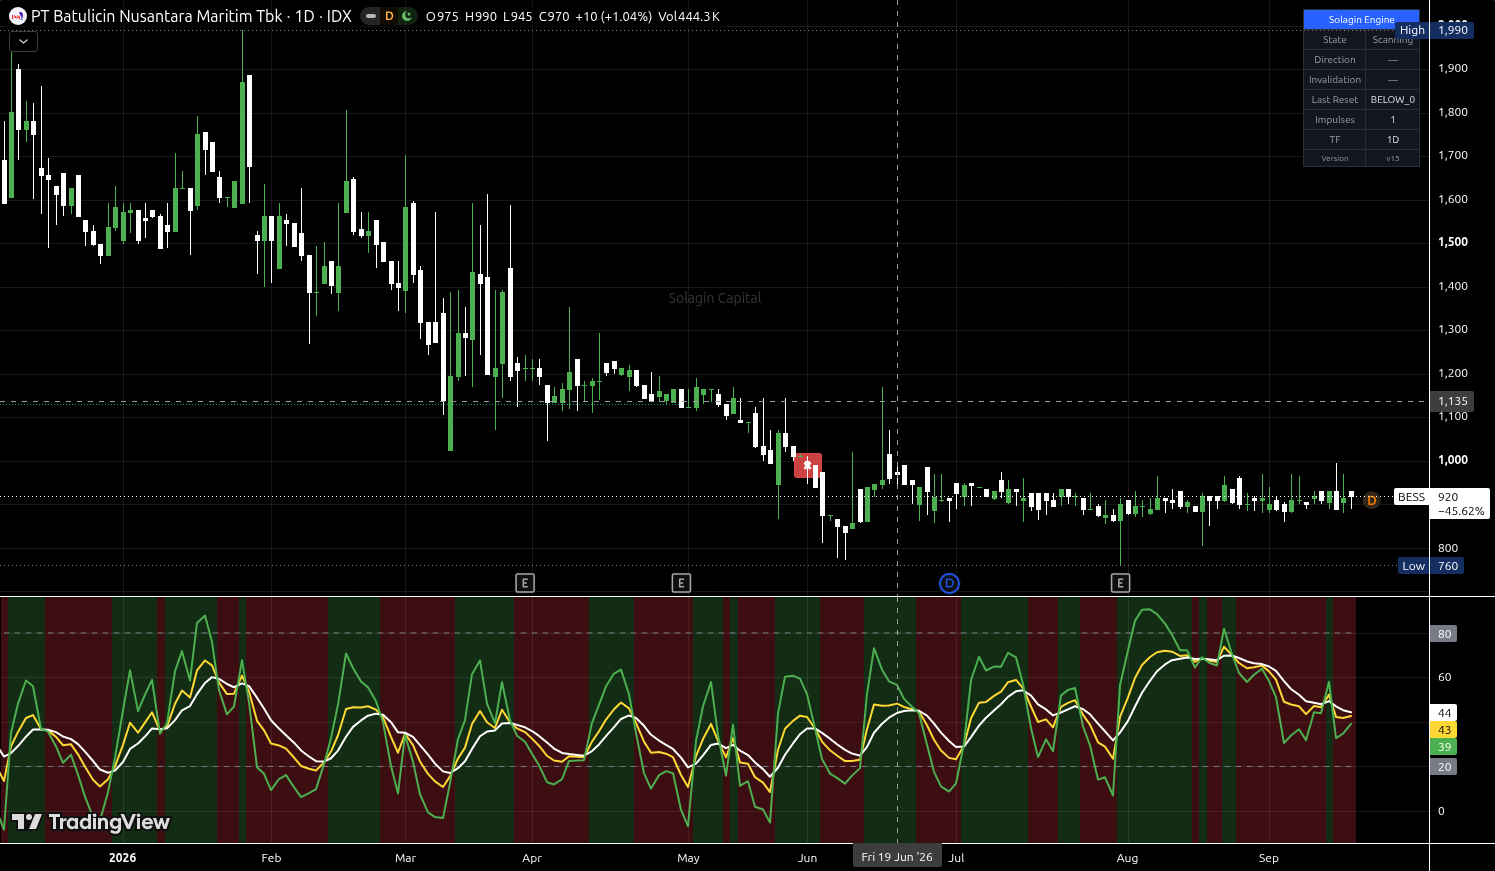Click the orange D badge beside the symbol title
Image resolution: width=1495 pixels, height=871 pixels.
[x=389, y=16]
